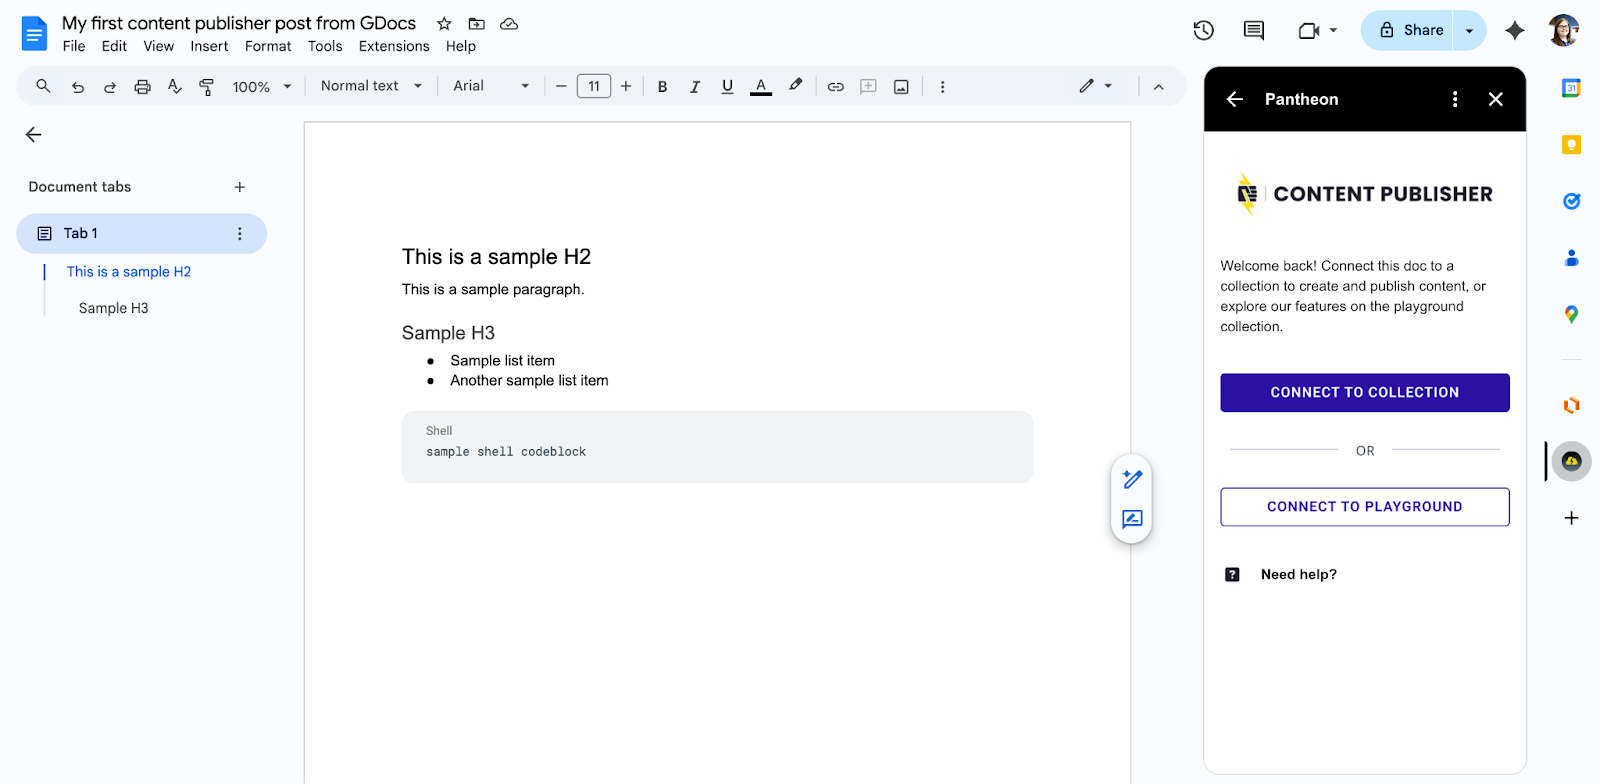Open the Extensions menu
1600x784 pixels.
[x=394, y=46]
